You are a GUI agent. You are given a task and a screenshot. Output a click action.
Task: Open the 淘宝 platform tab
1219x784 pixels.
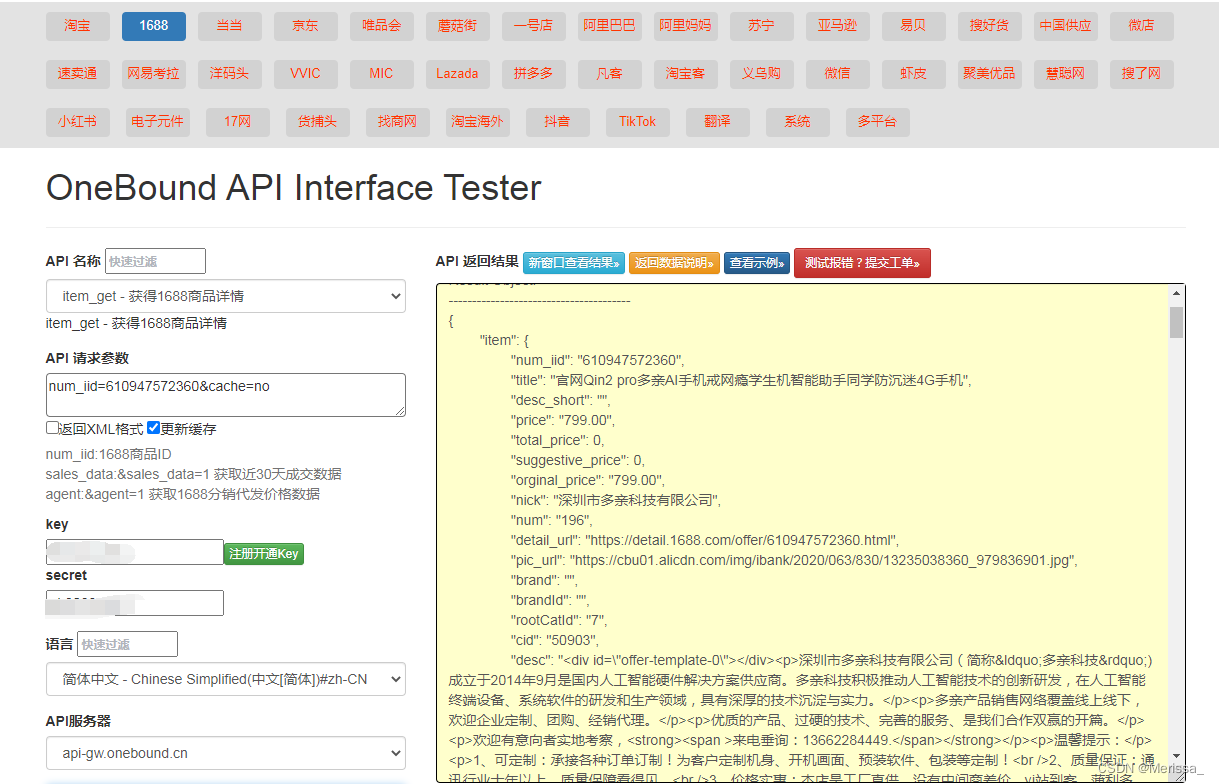click(x=77, y=26)
